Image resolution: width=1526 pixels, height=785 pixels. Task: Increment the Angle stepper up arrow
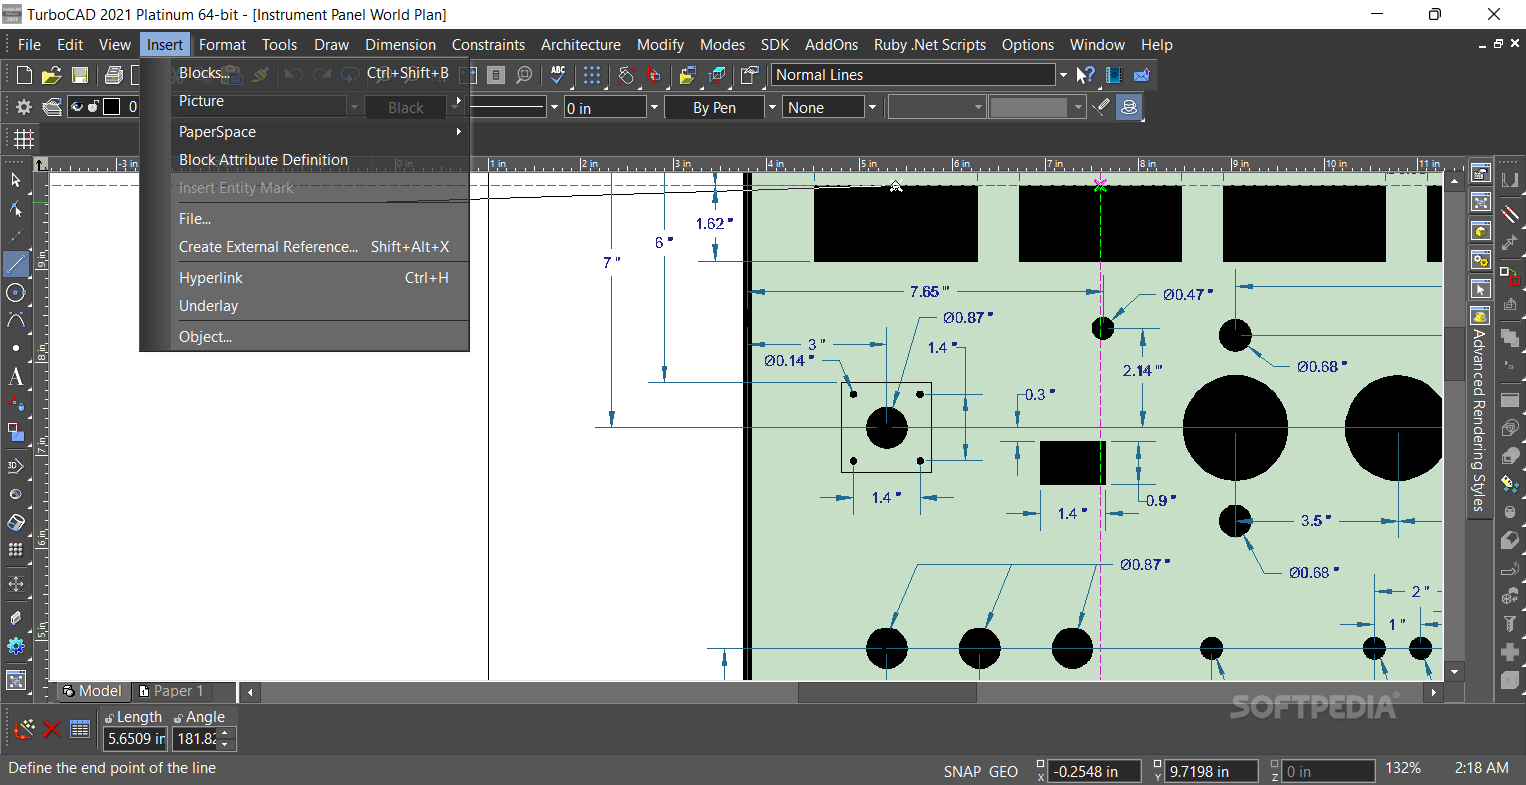pyautogui.click(x=225, y=733)
